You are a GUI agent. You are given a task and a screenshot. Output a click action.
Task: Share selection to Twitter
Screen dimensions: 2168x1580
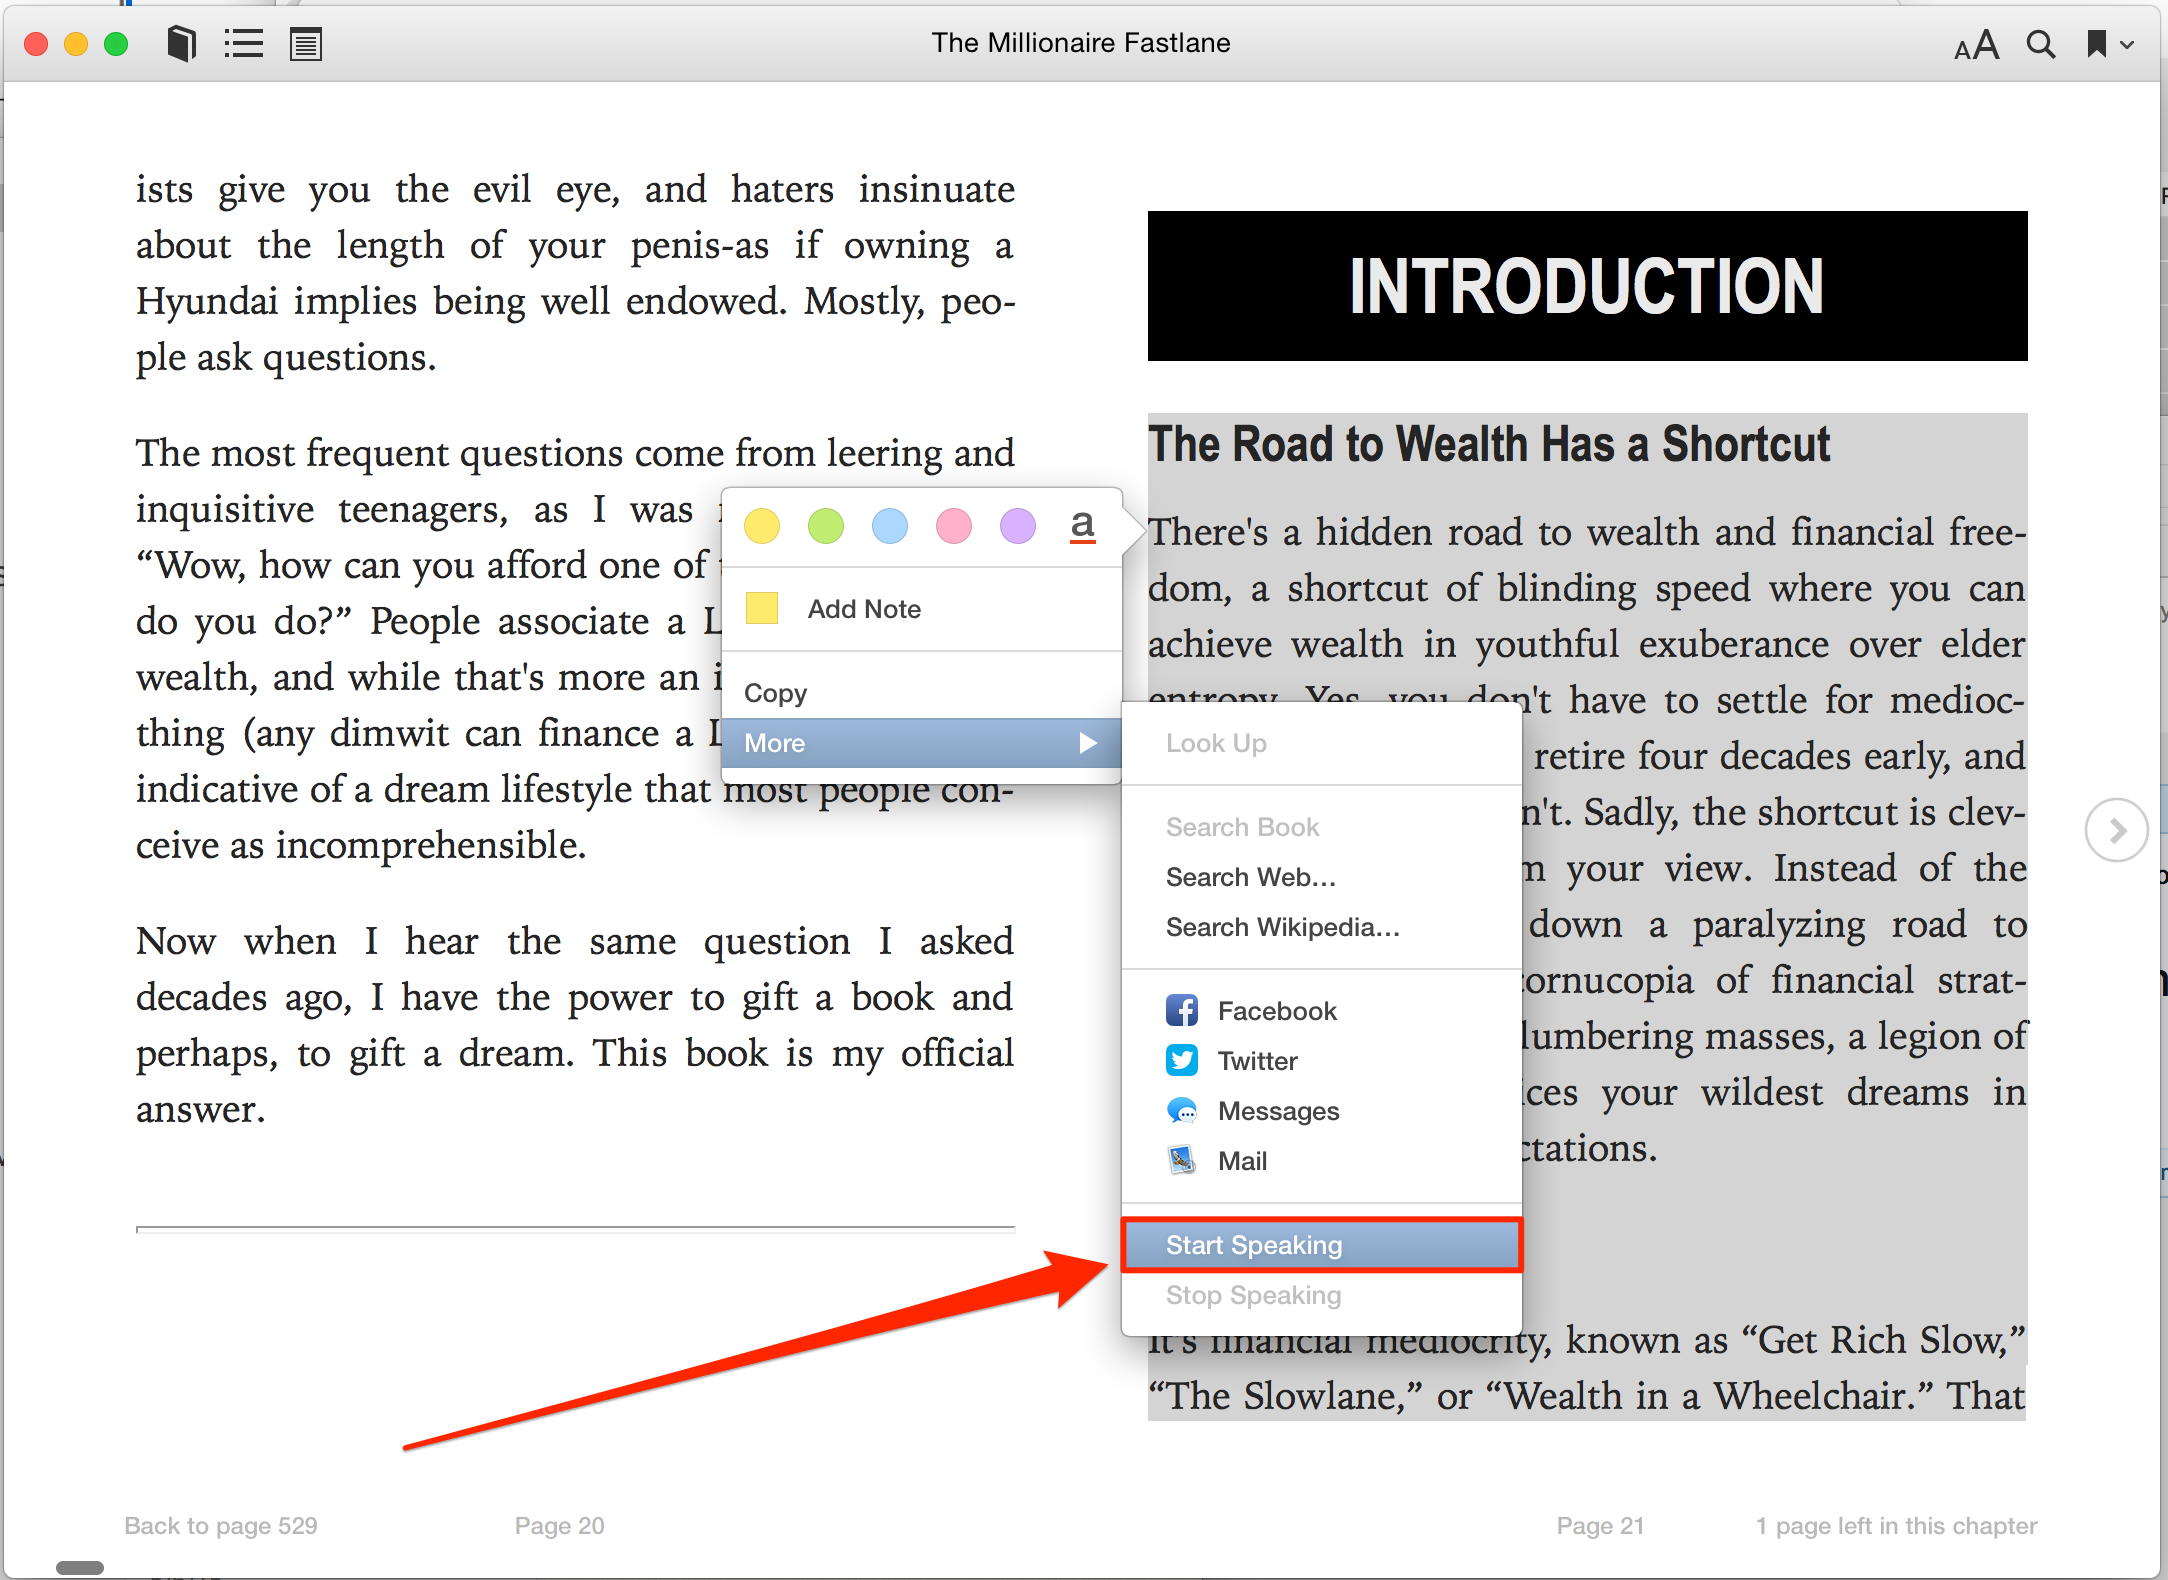point(1322,1061)
